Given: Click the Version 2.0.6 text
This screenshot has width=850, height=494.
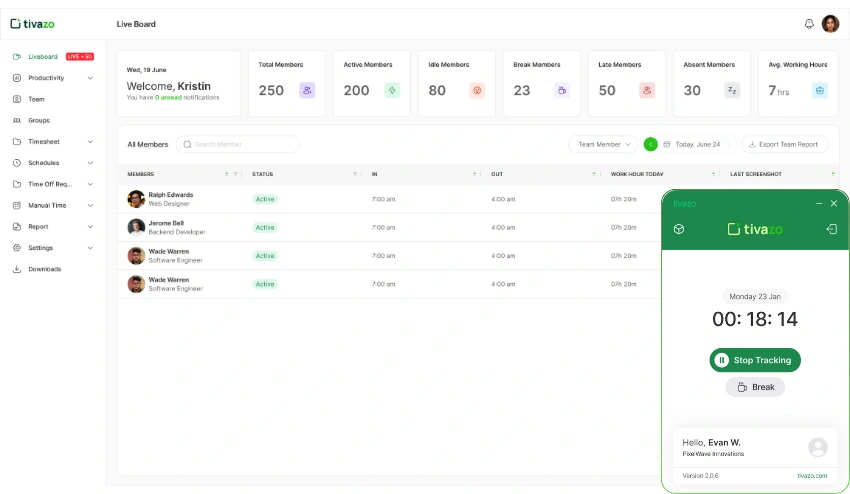Looking at the screenshot, I should [700, 476].
